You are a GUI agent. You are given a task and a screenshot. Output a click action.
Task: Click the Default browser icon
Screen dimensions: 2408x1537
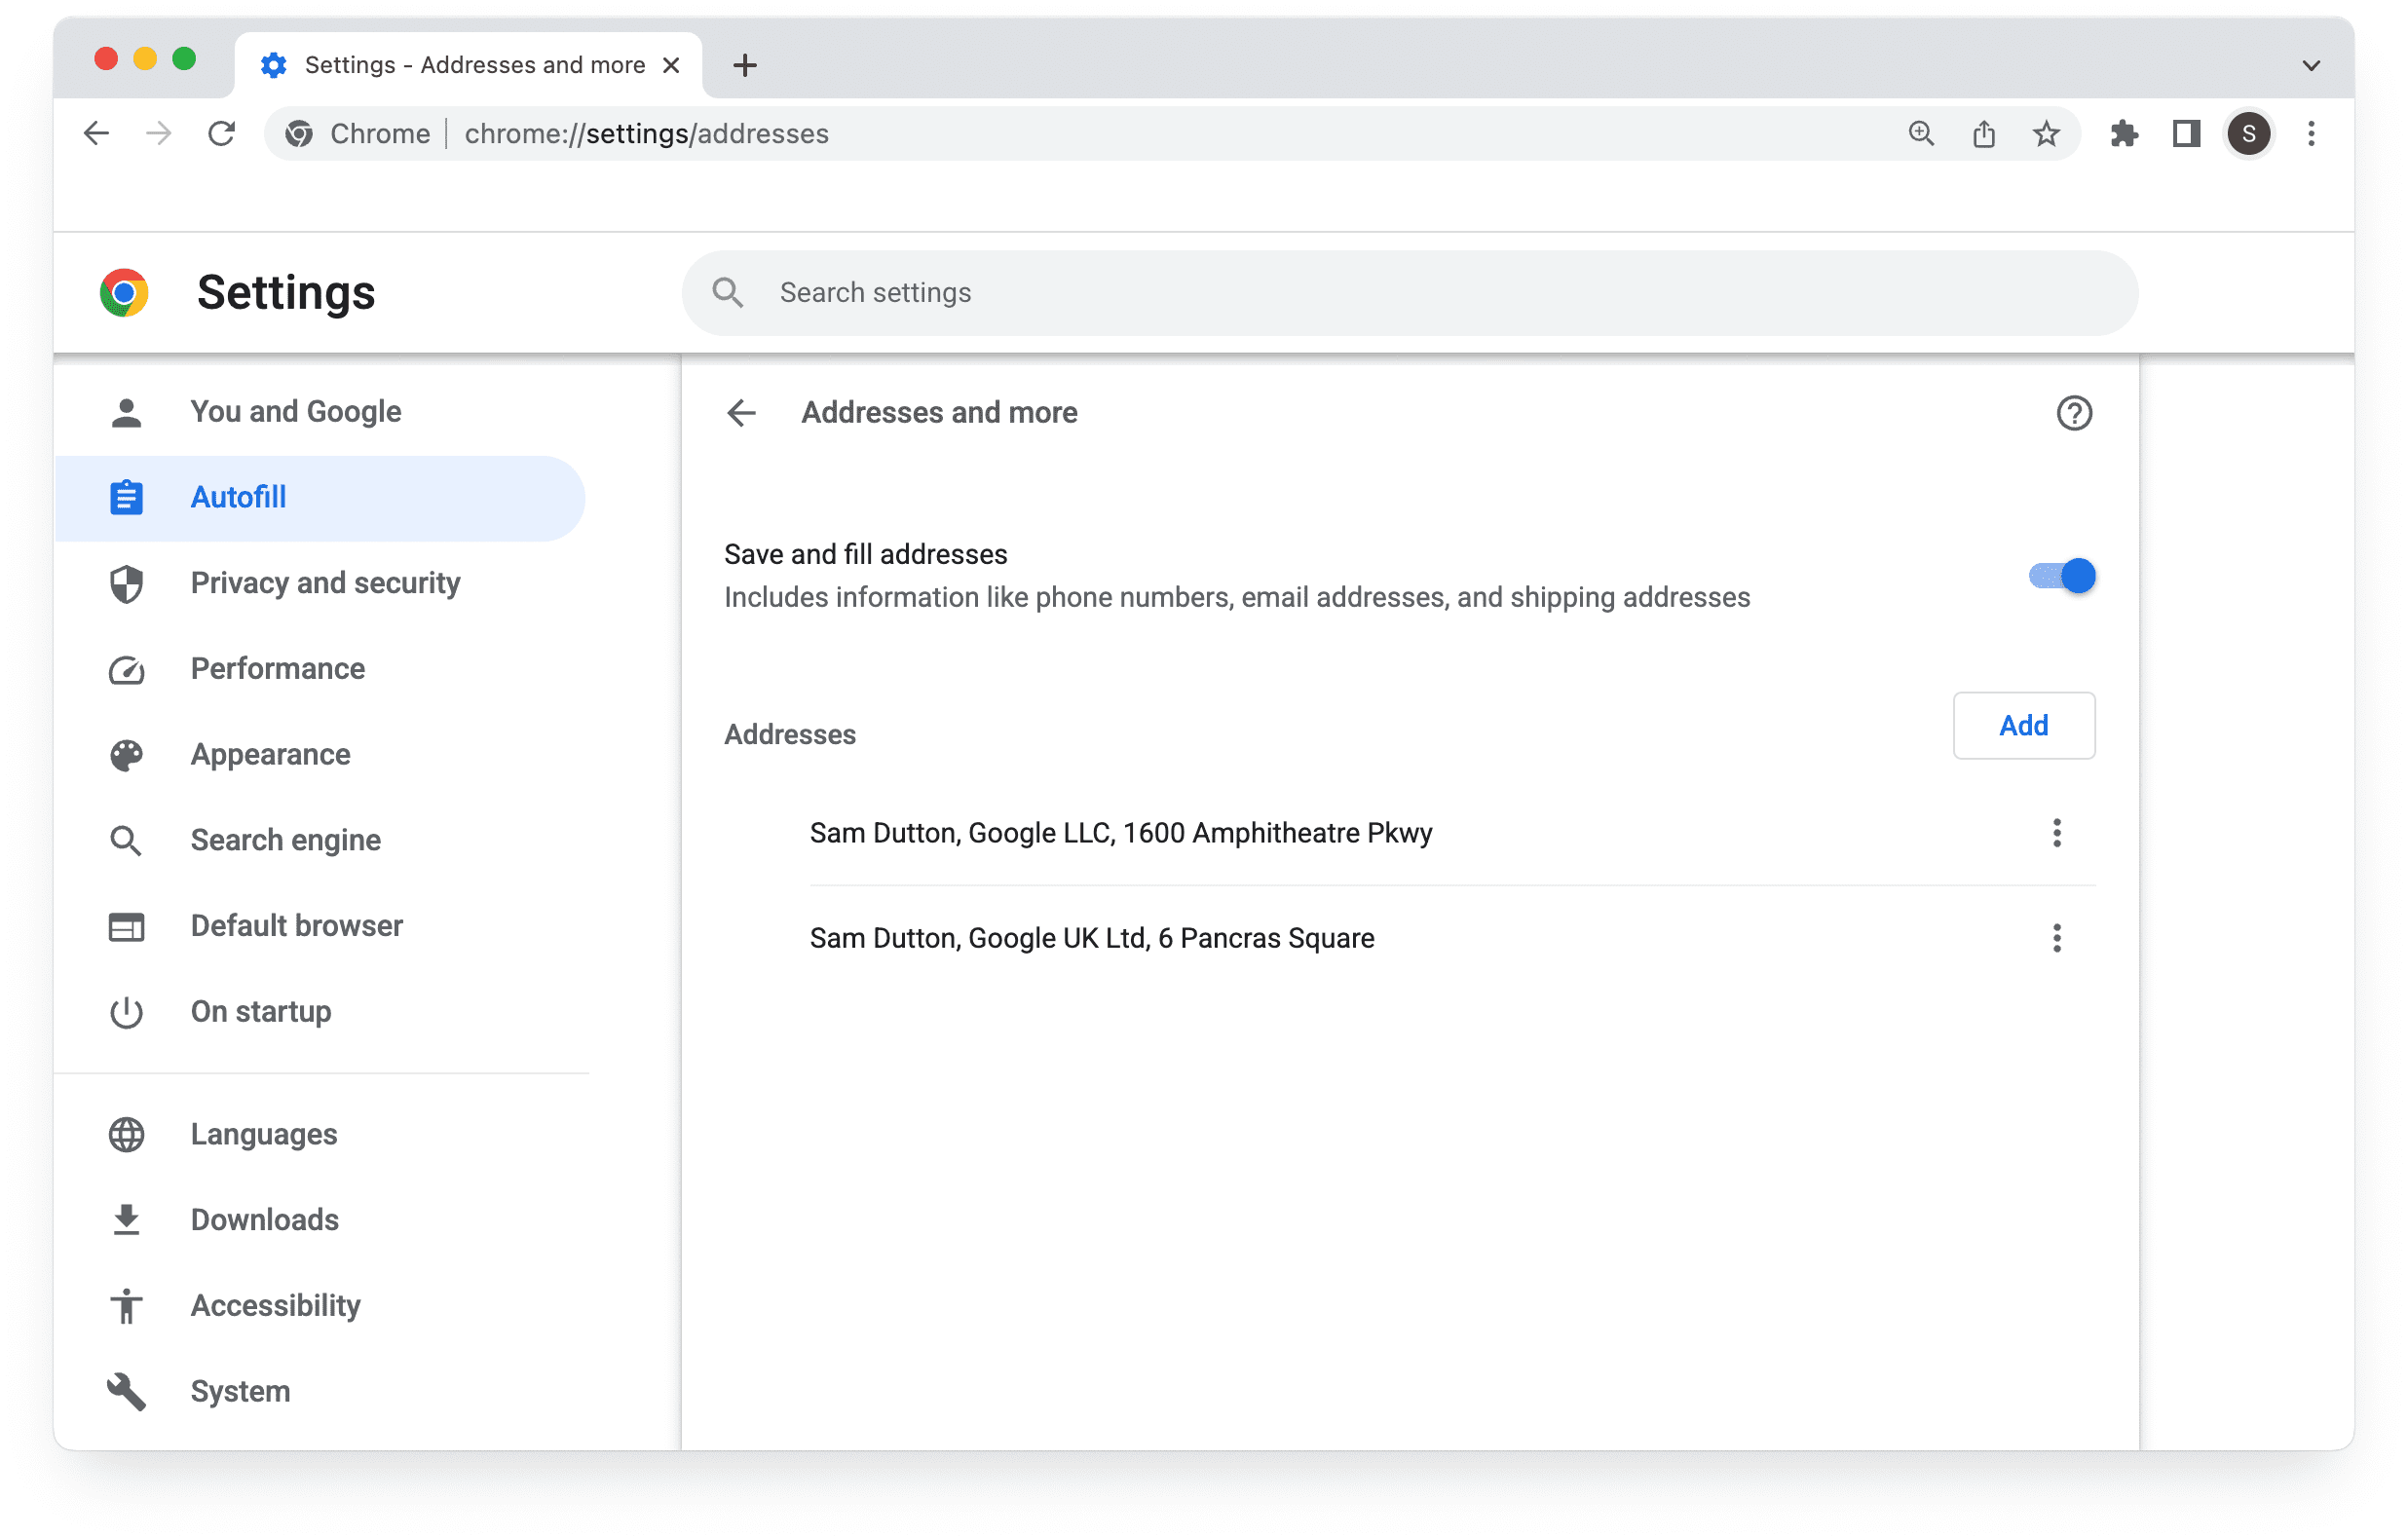[x=127, y=924]
